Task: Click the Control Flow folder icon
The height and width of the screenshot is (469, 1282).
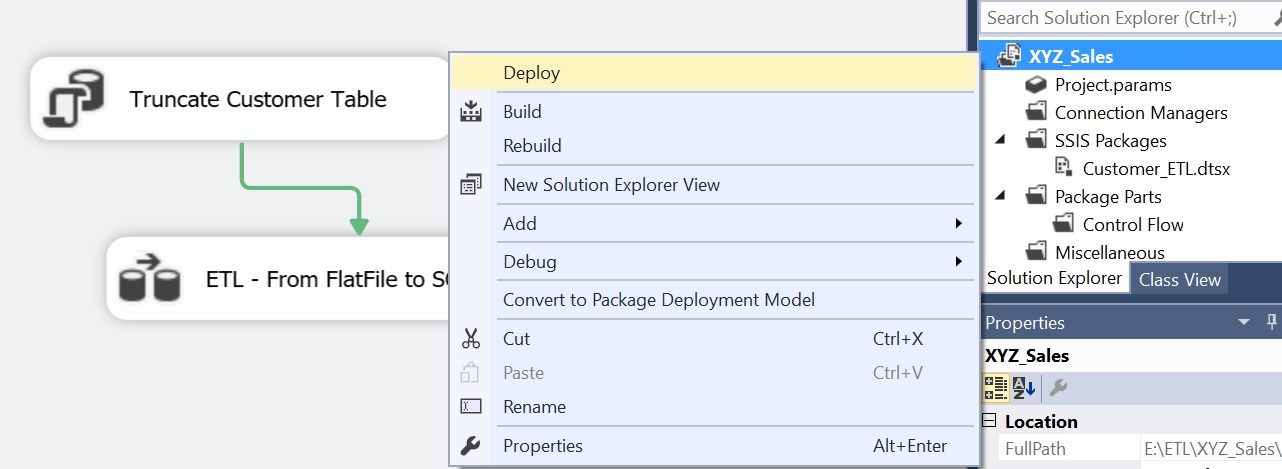Action: point(1065,225)
